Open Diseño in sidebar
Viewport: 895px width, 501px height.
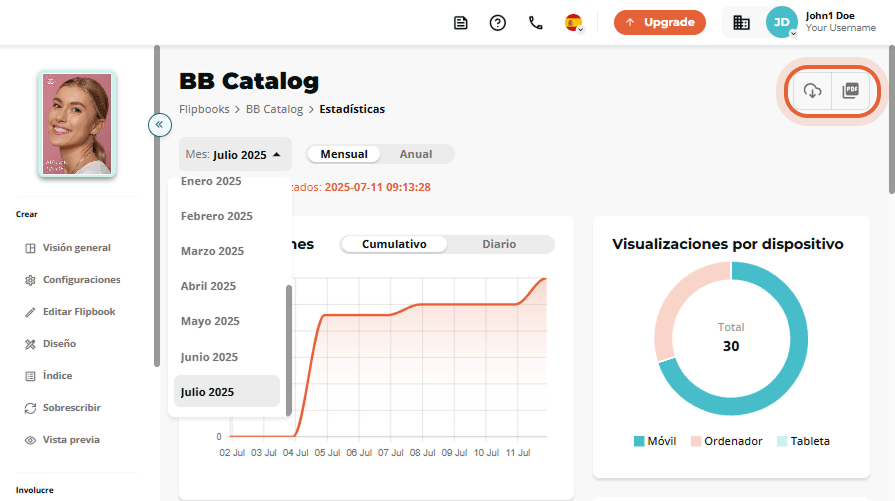coord(59,344)
